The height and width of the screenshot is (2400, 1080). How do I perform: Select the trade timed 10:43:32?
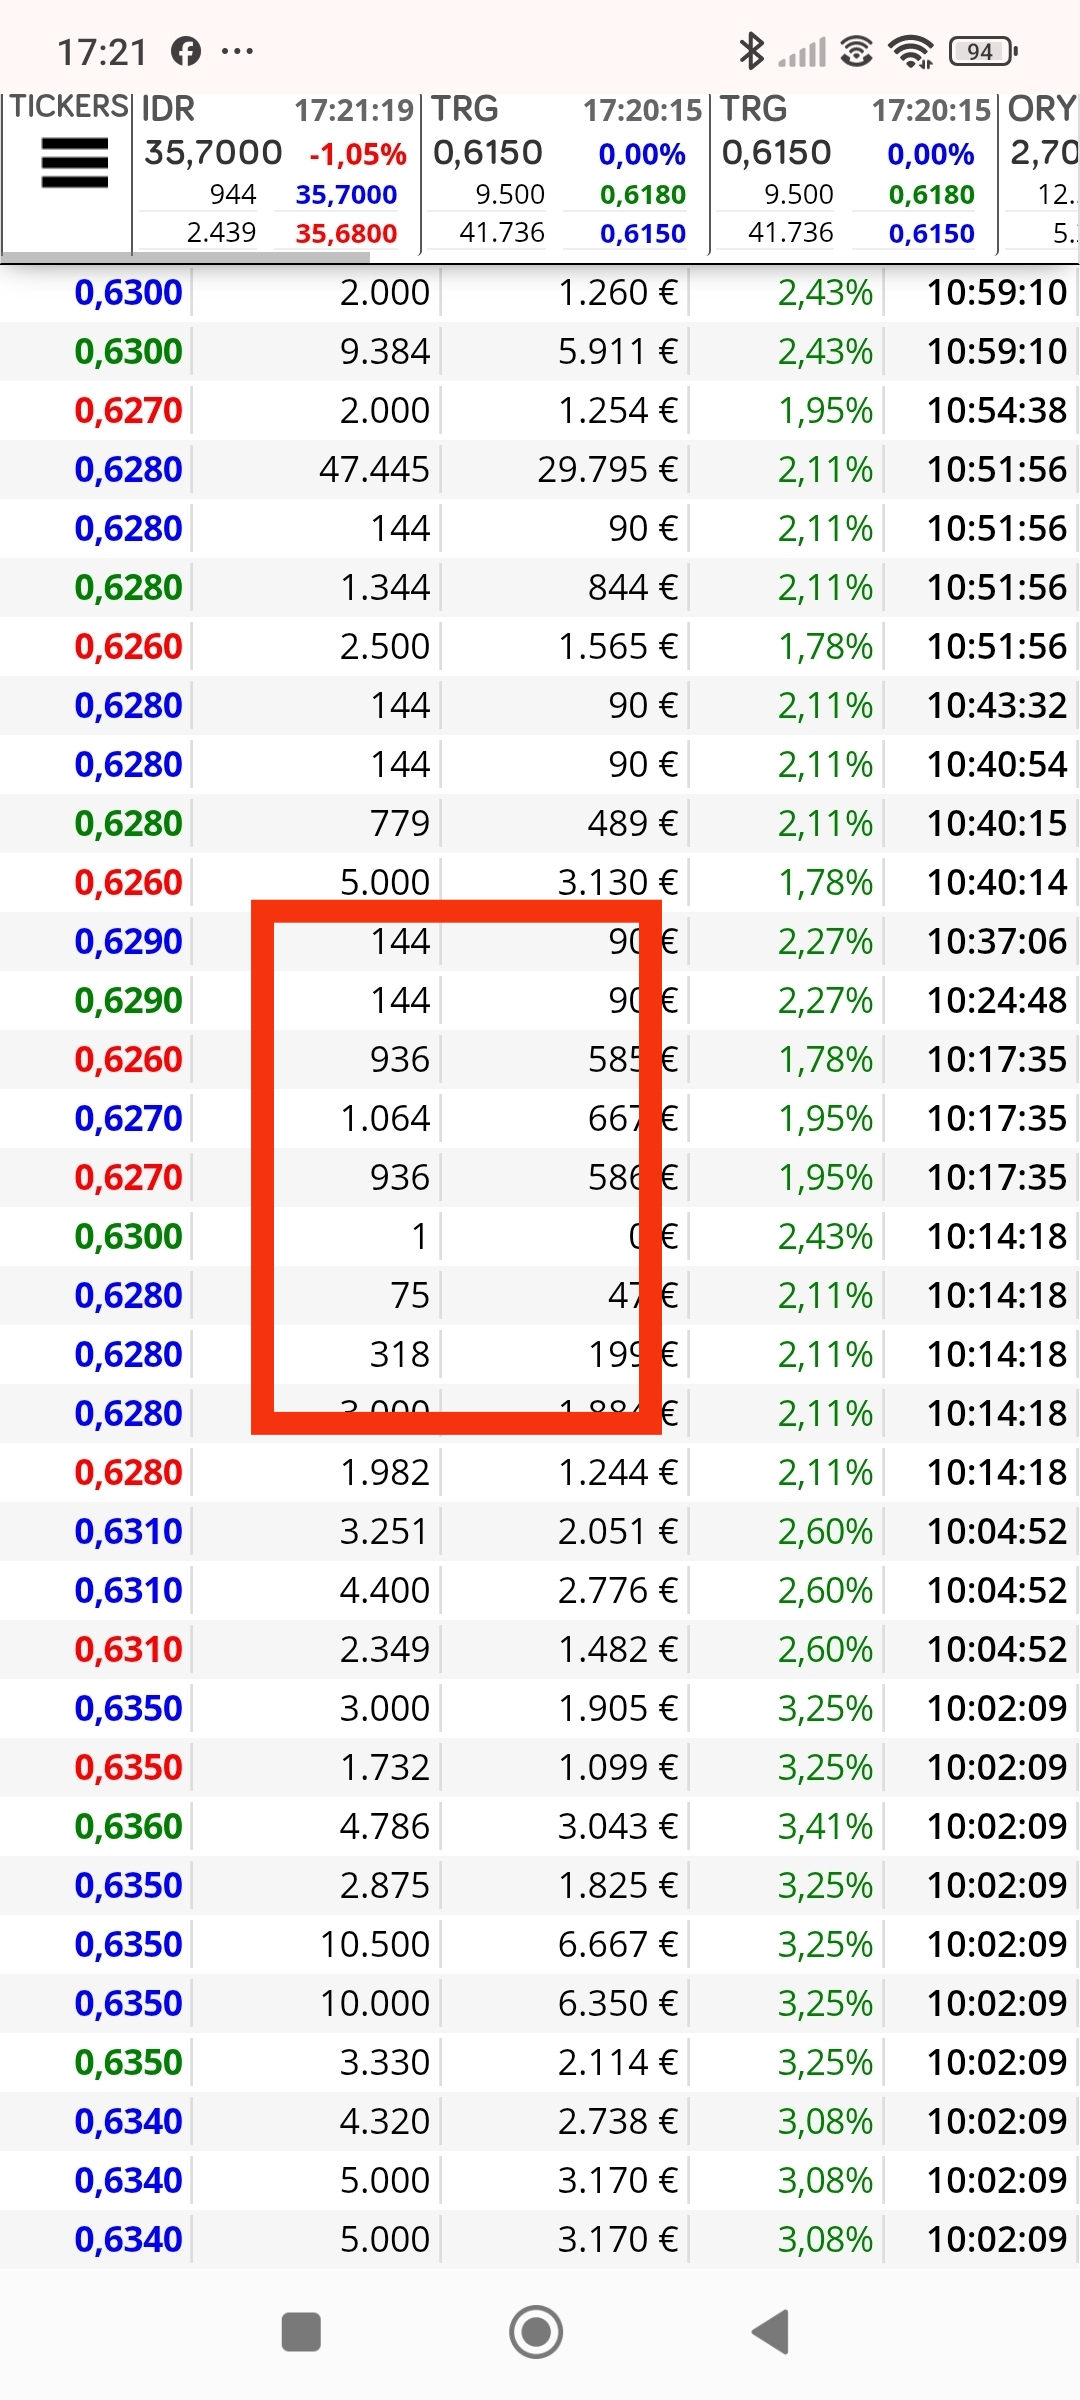point(540,705)
